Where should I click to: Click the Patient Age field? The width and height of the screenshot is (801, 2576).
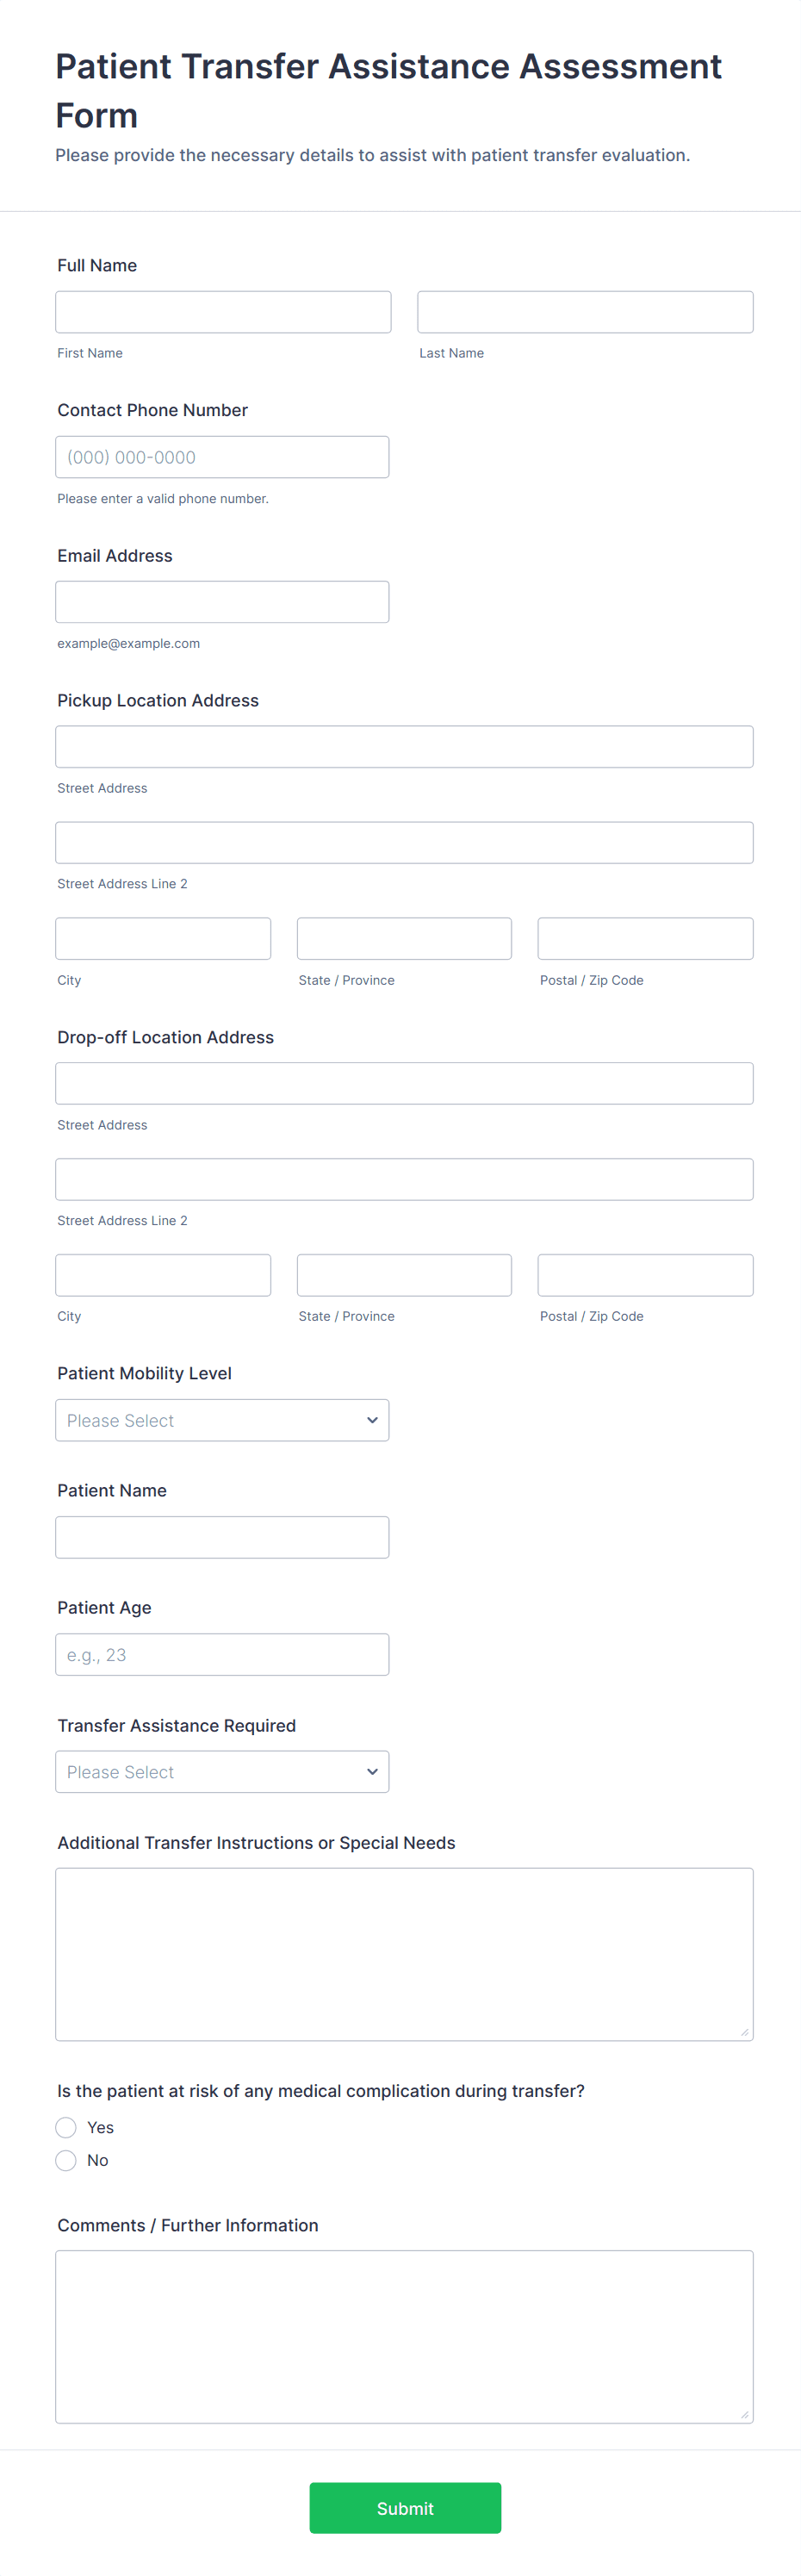(221, 1654)
